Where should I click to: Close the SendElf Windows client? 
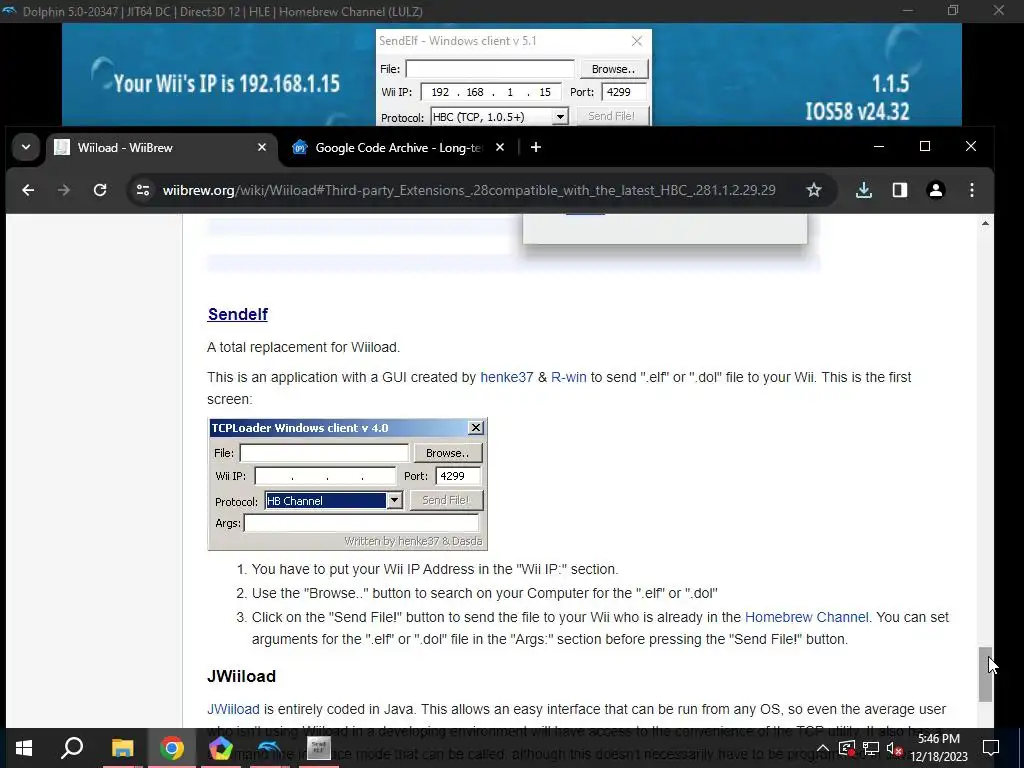pos(637,41)
